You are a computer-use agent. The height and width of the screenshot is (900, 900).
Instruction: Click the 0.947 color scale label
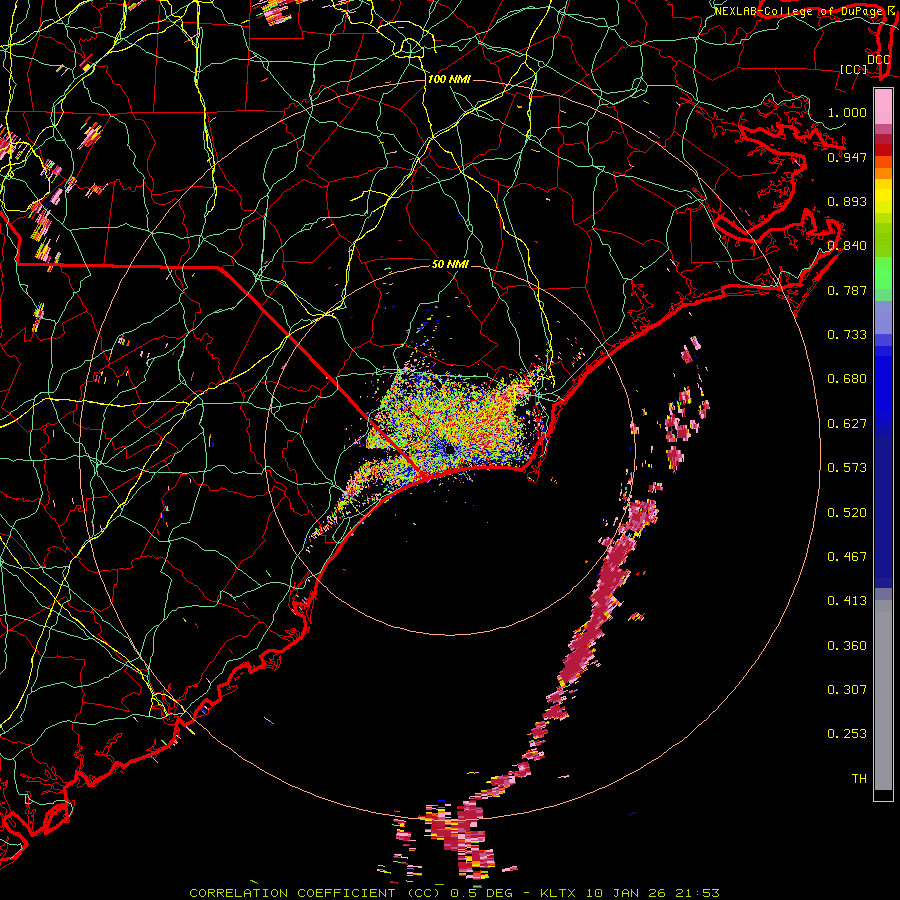[847, 157]
